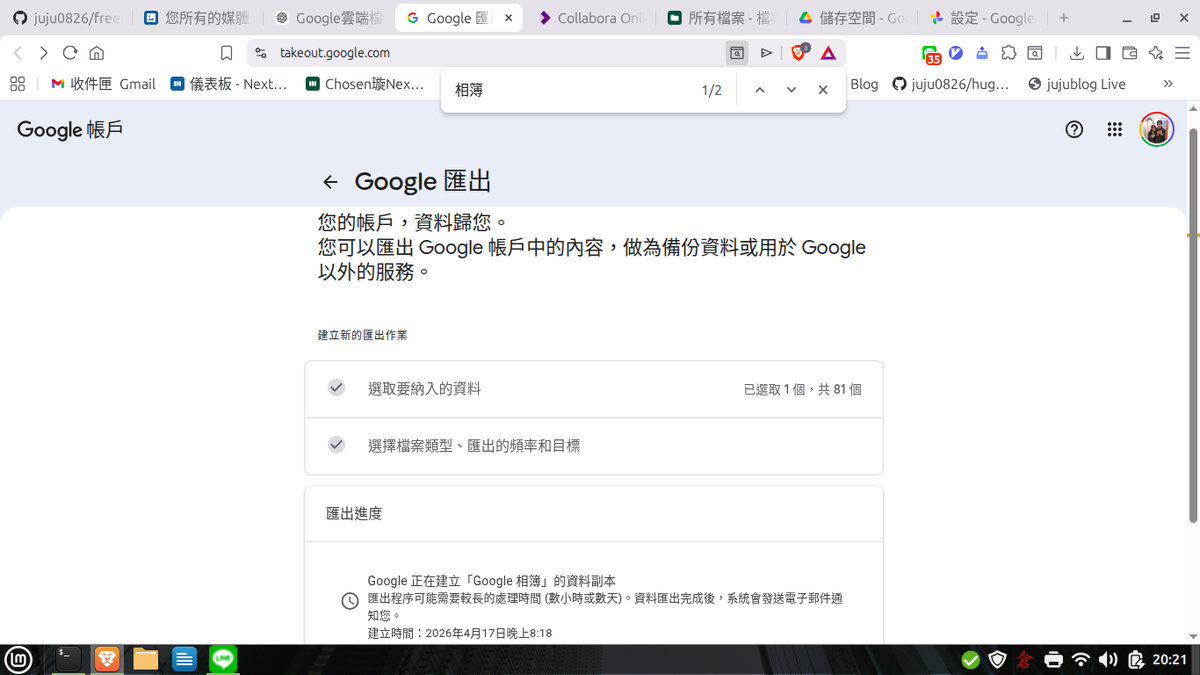Open the Brave browser taskbar icon
This screenshot has height=675, width=1200.
[107, 658]
